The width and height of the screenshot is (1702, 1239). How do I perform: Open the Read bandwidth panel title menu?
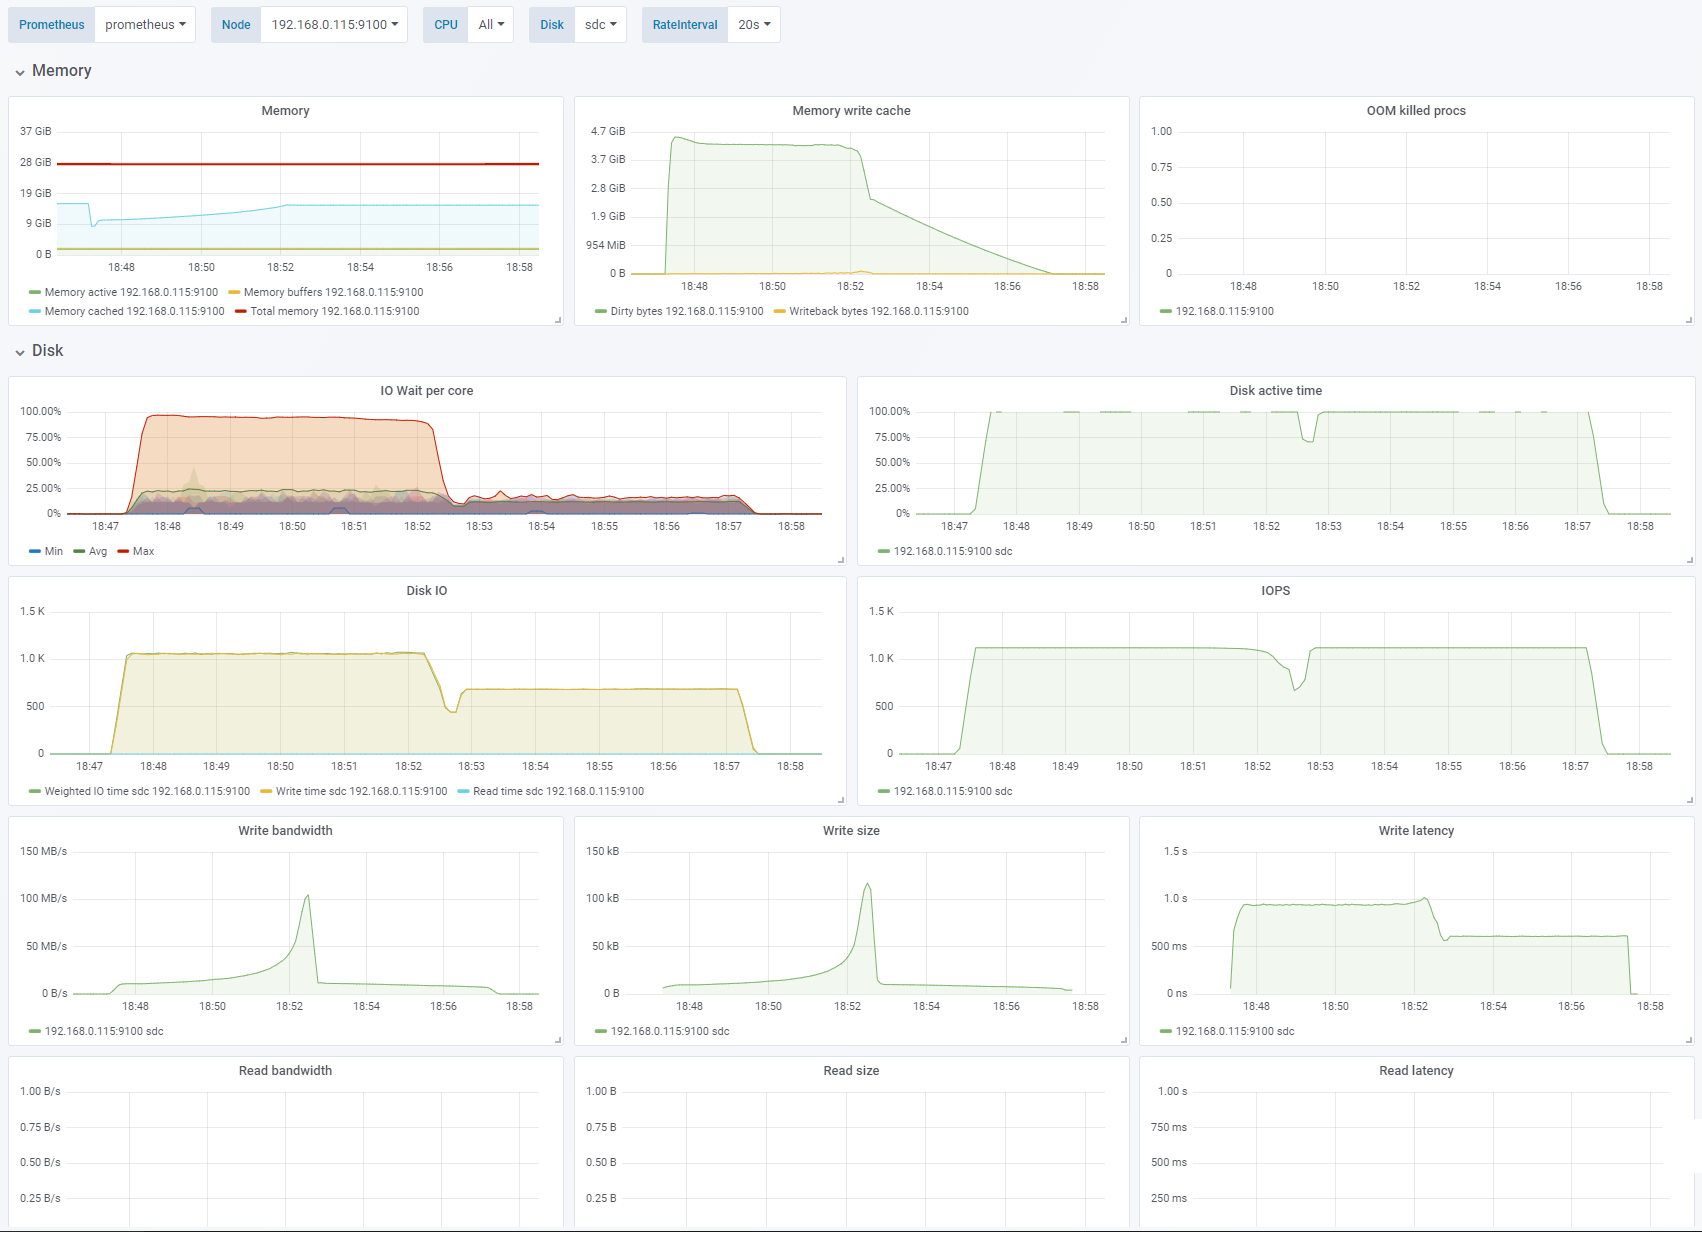[285, 1071]
